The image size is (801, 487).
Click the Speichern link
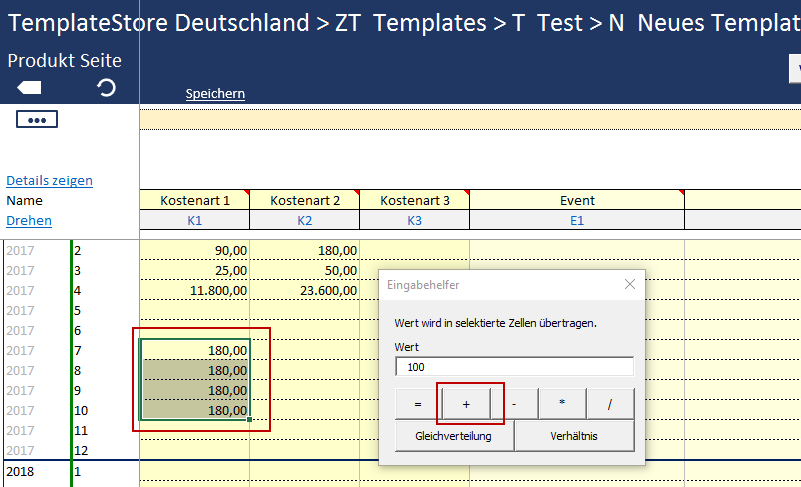[x=215, y=94]
